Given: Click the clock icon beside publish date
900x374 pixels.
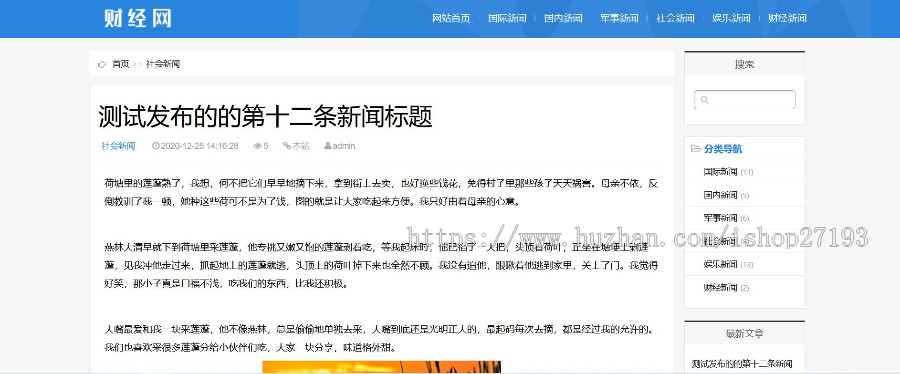Looking at the screenshot, I should (x=155, y=146).
